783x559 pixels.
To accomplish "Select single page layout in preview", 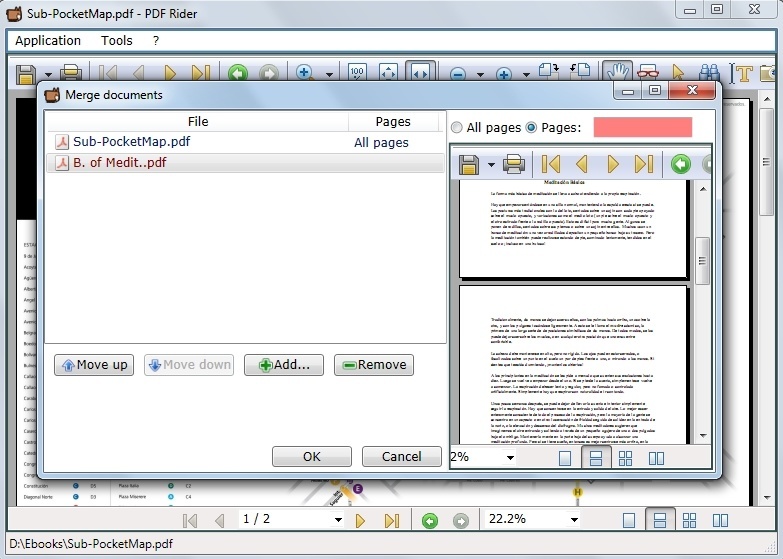I will 565,458.
